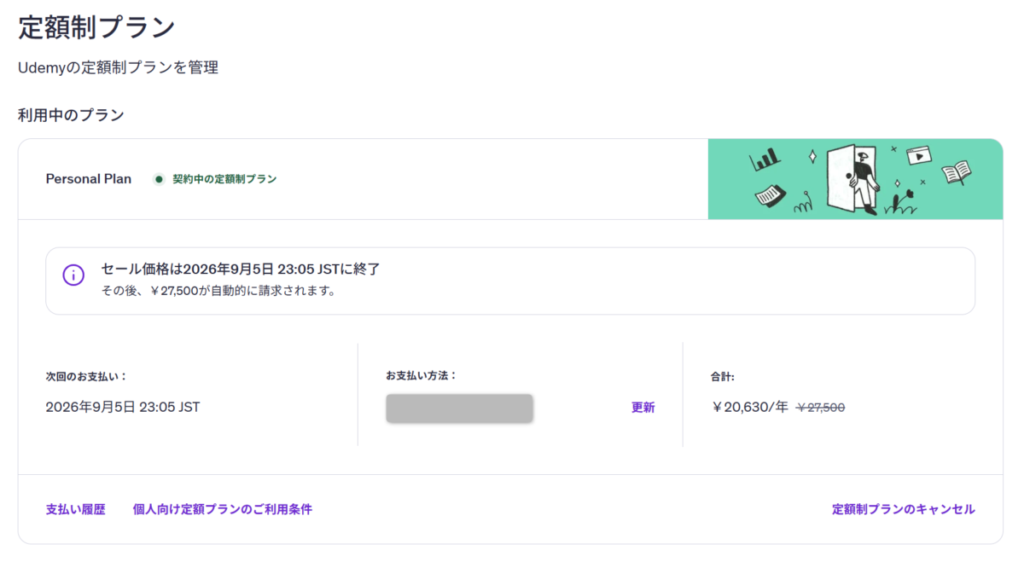Click the strikethrough ¥27,500 original price

point(820,407)
